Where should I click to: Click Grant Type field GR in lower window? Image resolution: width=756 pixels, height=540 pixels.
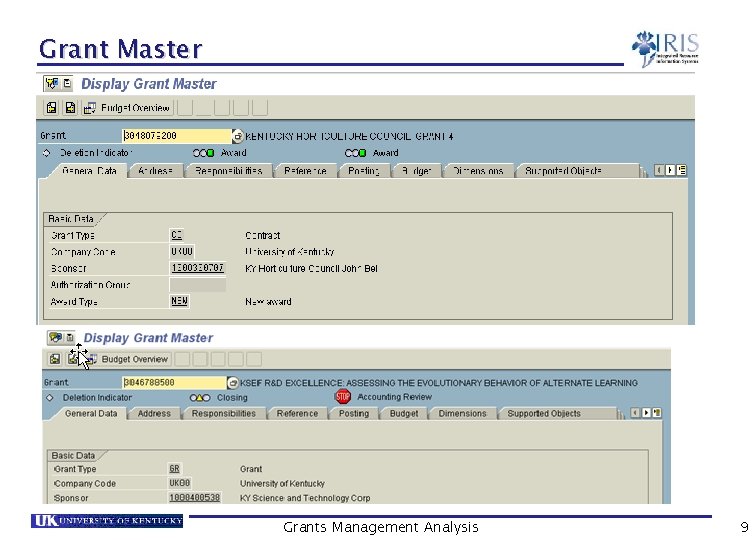click(x=175, y=469)
